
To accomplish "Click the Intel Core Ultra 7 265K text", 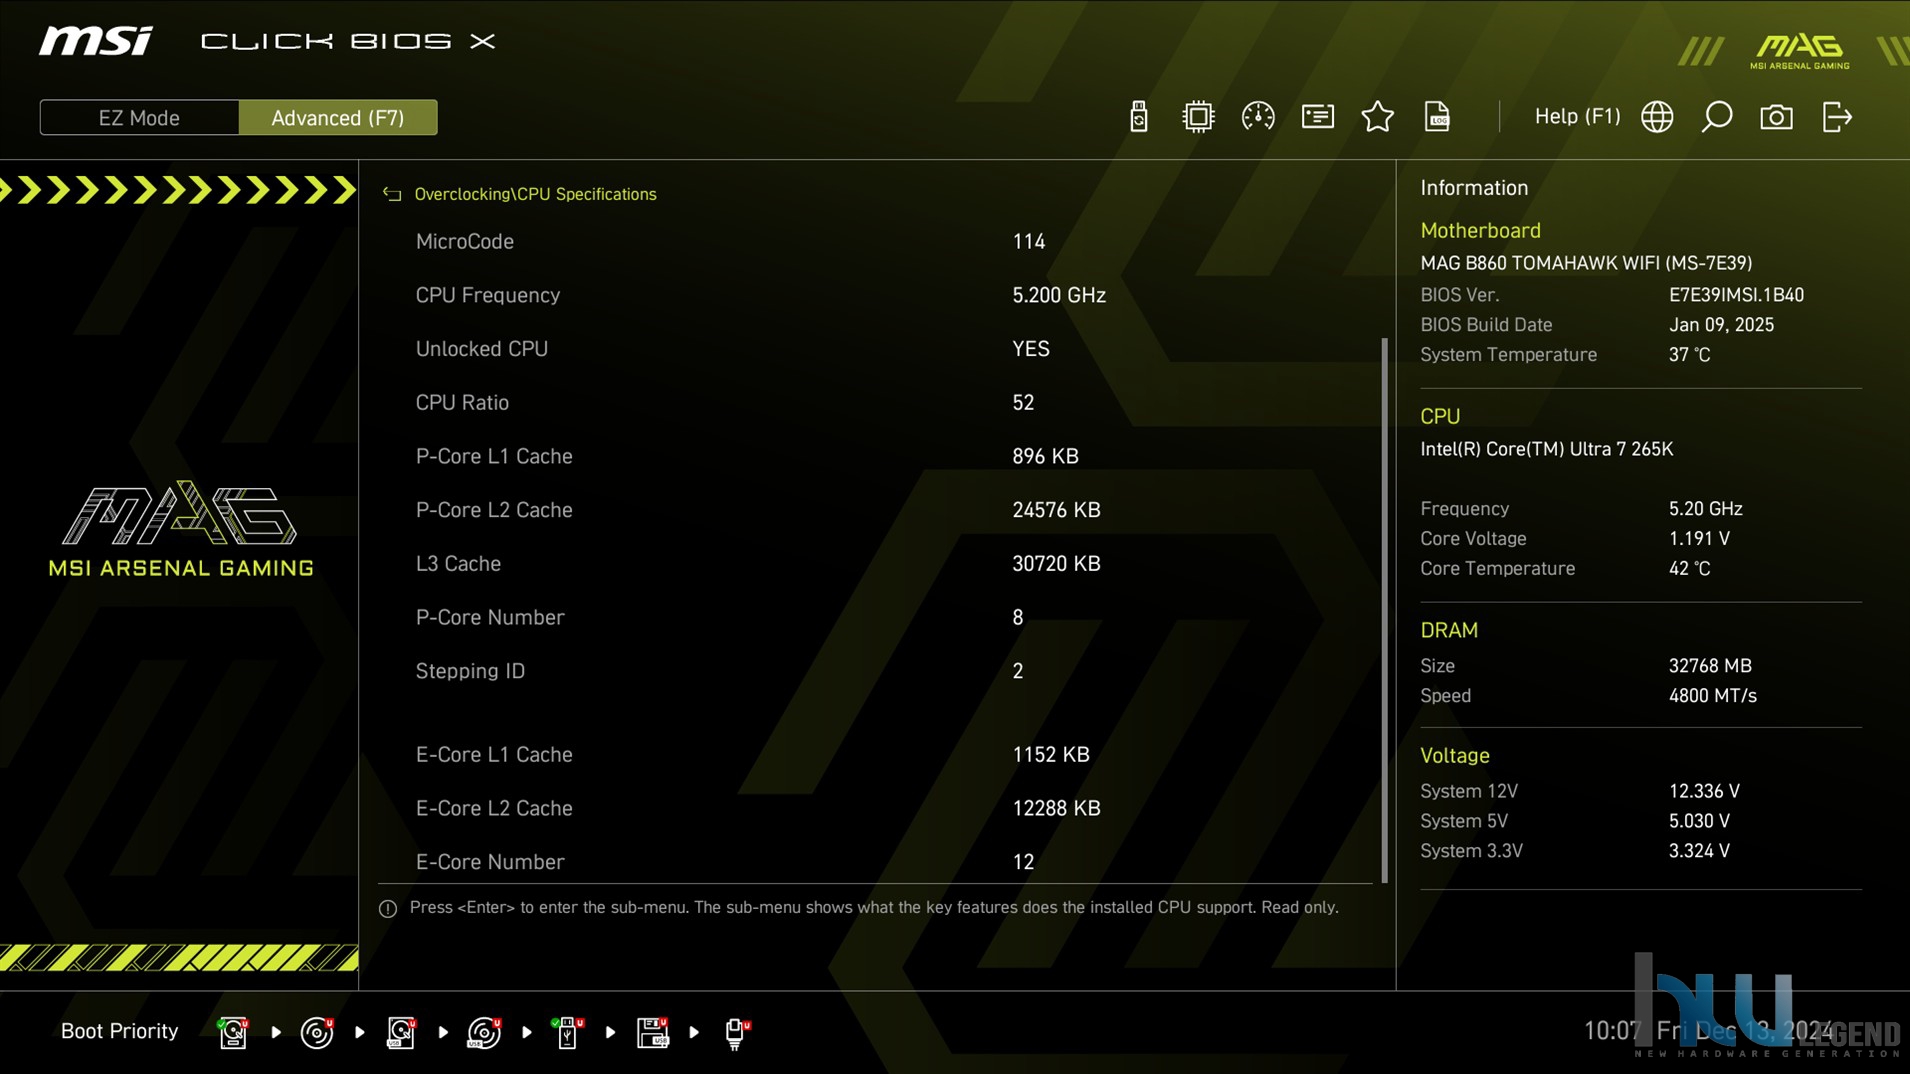I will coord(1546,449).
